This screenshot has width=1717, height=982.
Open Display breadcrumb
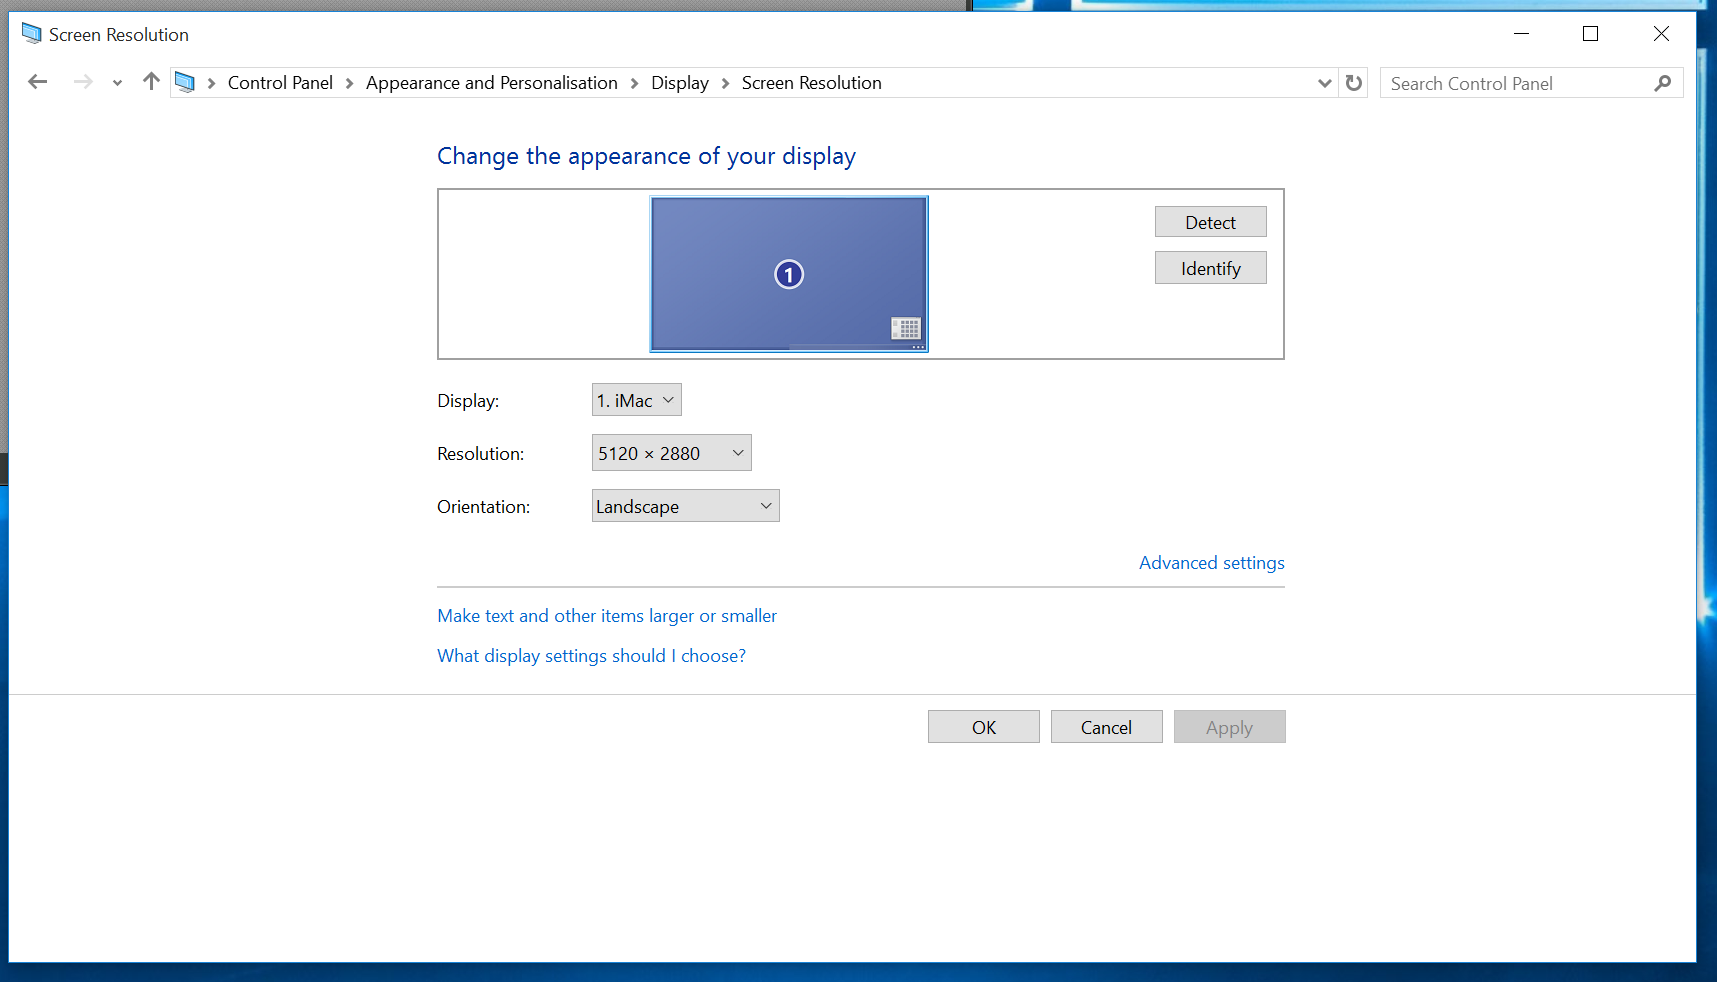tap(680, 83)
